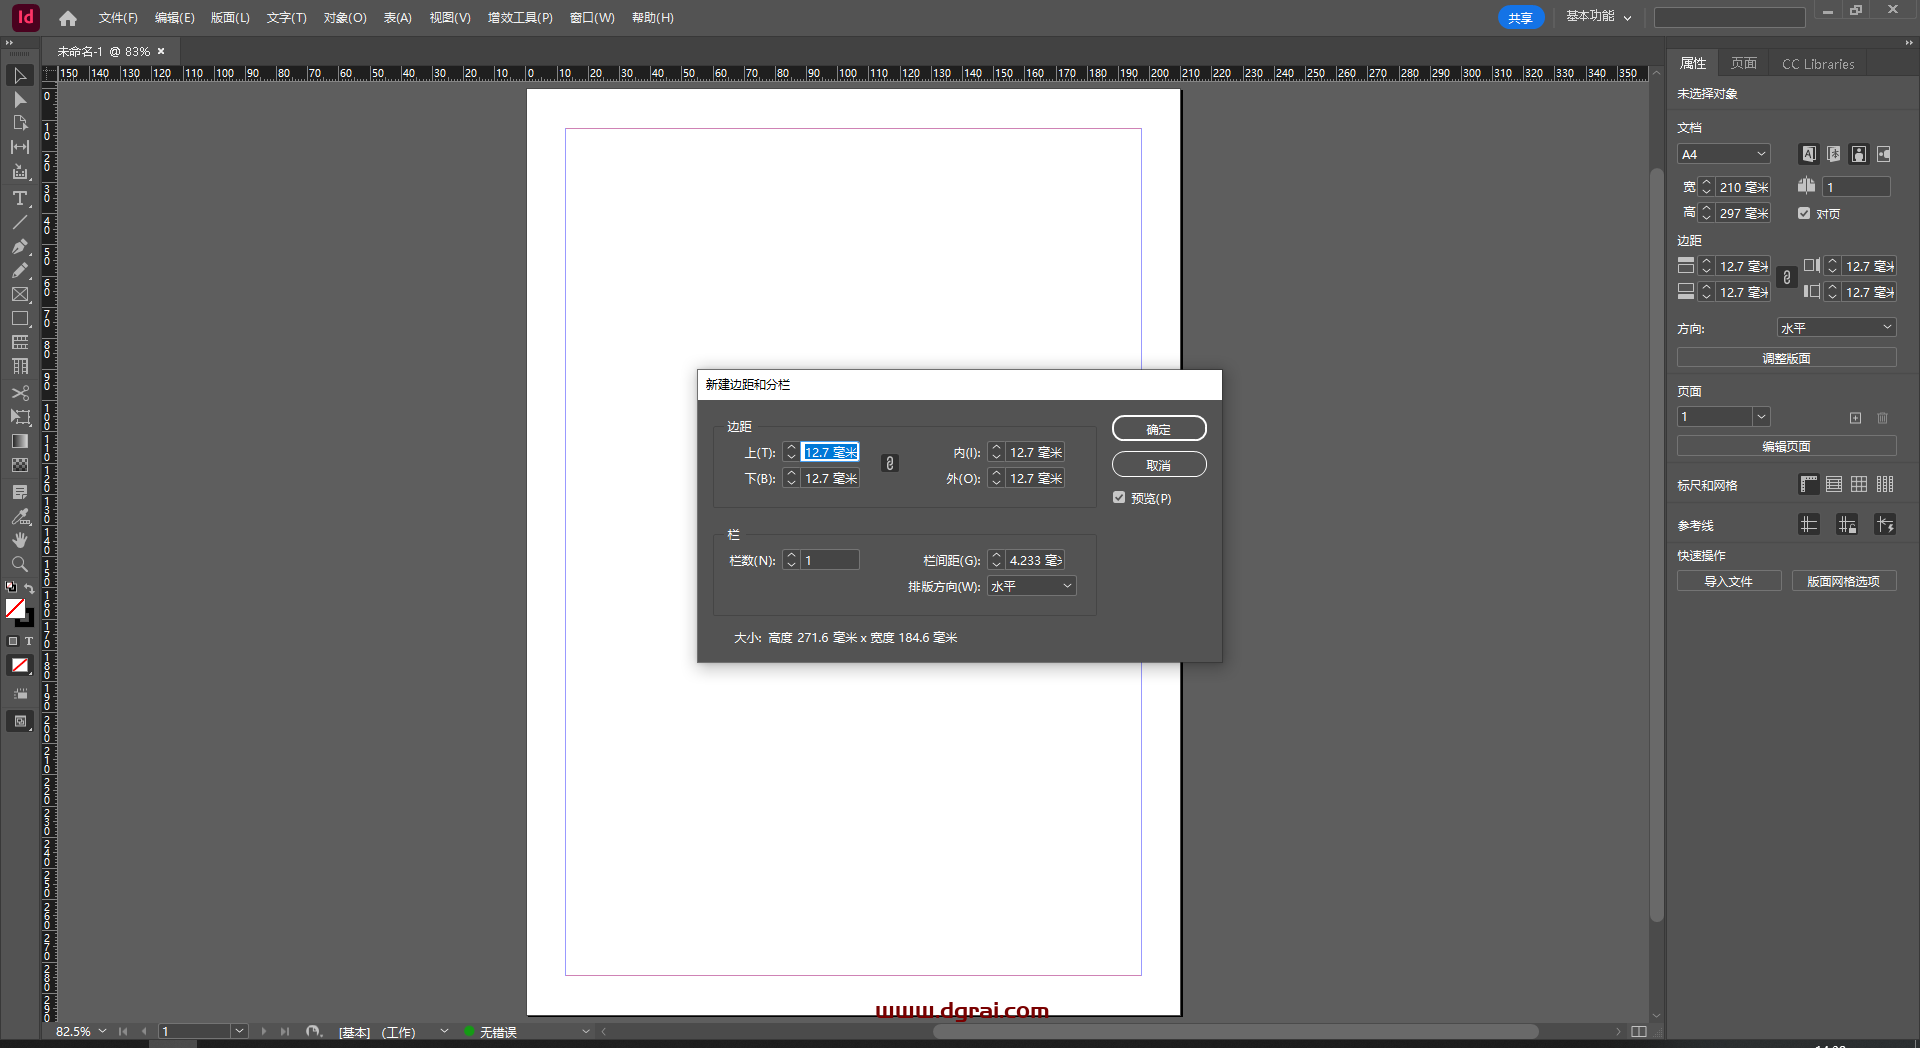
Task: Select the Pen tool
Action: [x=19, y=246]
